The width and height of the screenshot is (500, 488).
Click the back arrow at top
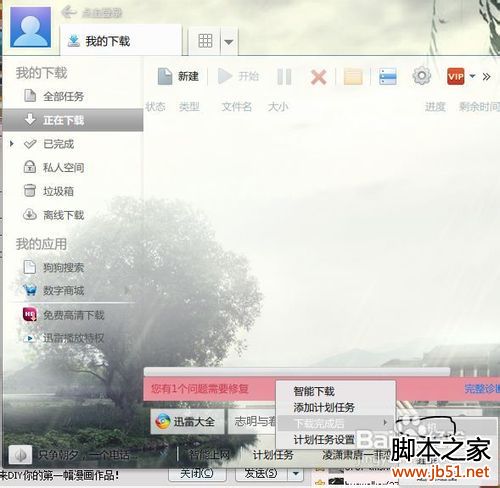coord(69,12)
